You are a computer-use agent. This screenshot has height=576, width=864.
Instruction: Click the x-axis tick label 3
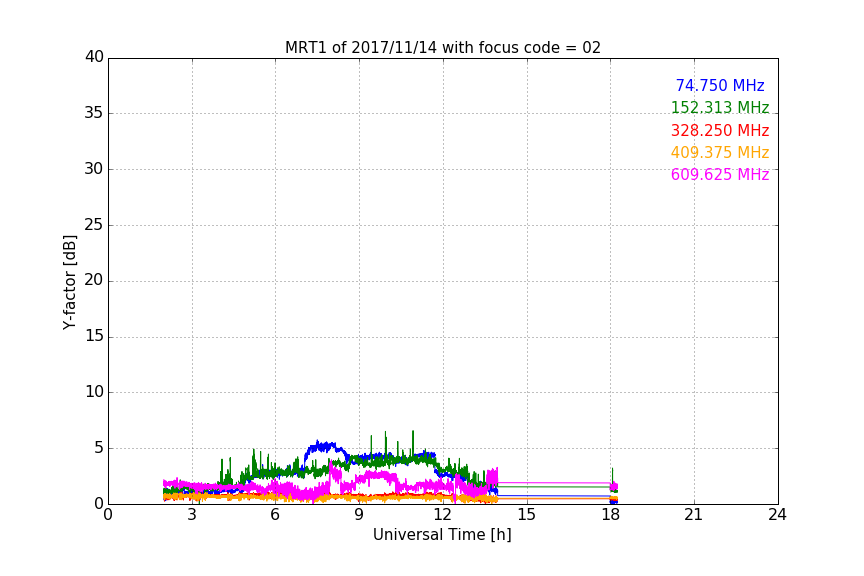(x=192, y=515)
